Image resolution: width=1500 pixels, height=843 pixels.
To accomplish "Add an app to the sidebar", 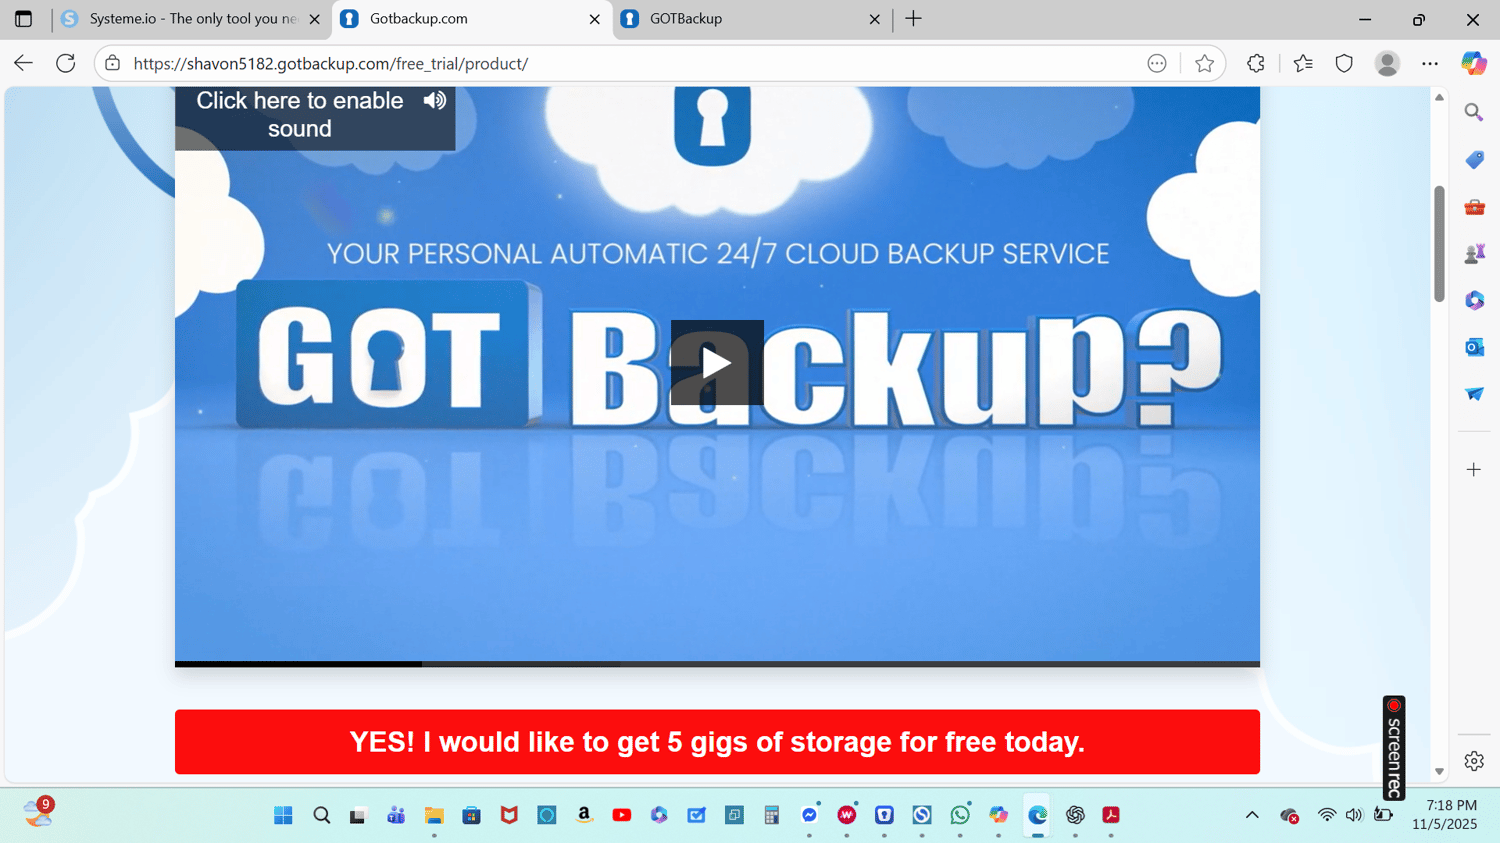I will point(1474,469).
